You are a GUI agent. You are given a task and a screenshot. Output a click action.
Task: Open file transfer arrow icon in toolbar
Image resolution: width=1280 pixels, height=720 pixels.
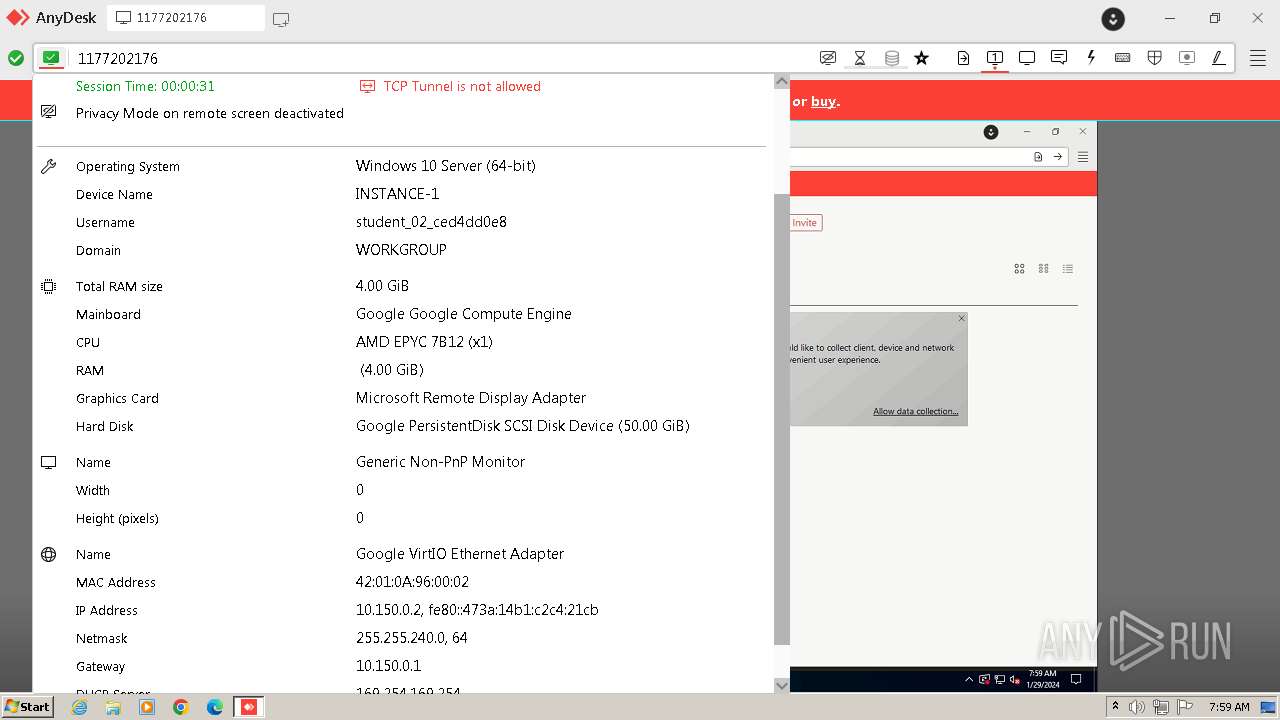[x=963, y=58]
